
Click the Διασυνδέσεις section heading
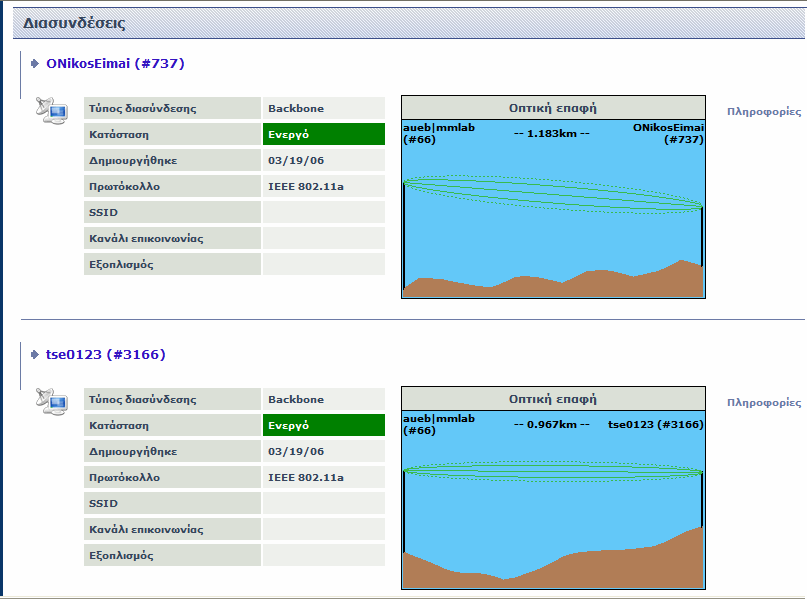coord(74,23)
